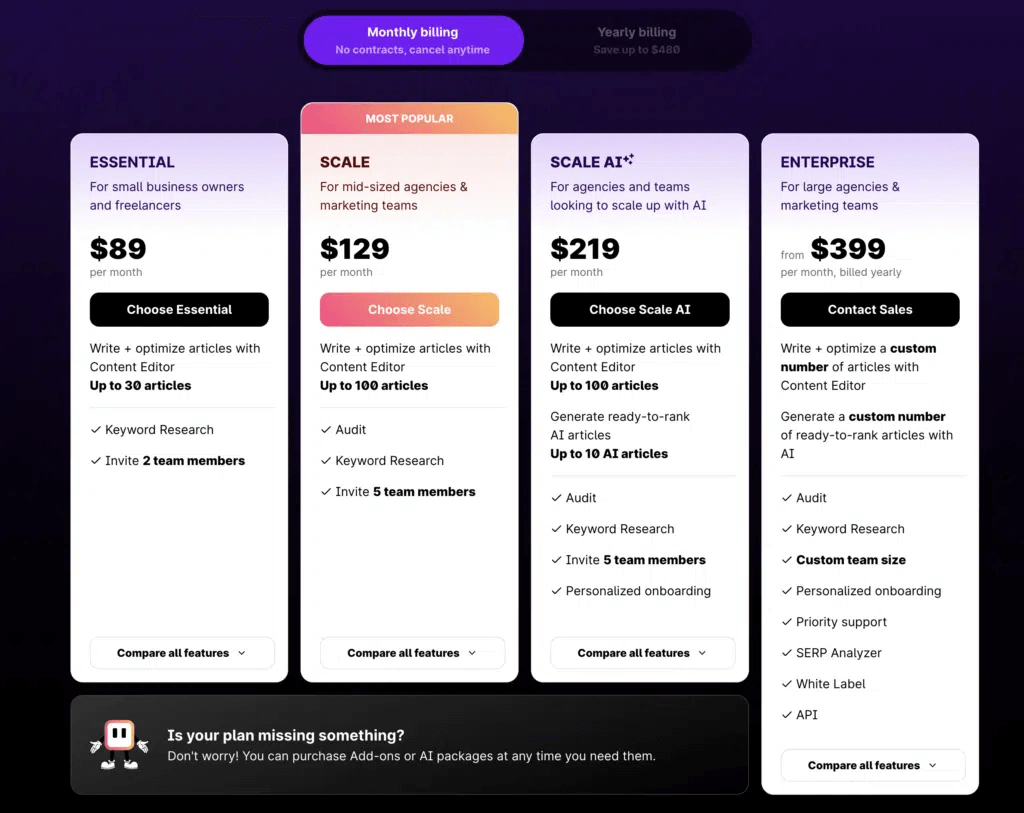Expand Compare all features under Essential plan

point(182,652)
